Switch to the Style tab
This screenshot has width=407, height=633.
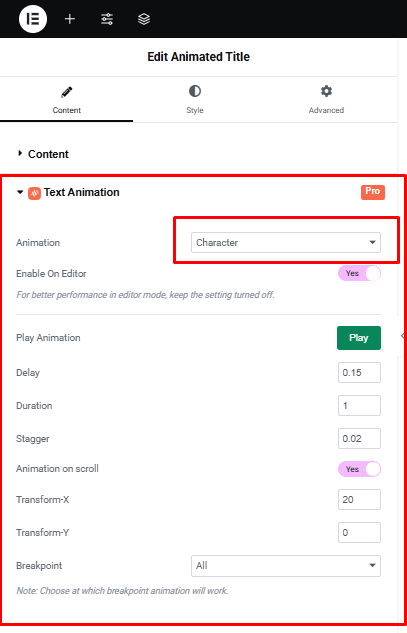195,99
